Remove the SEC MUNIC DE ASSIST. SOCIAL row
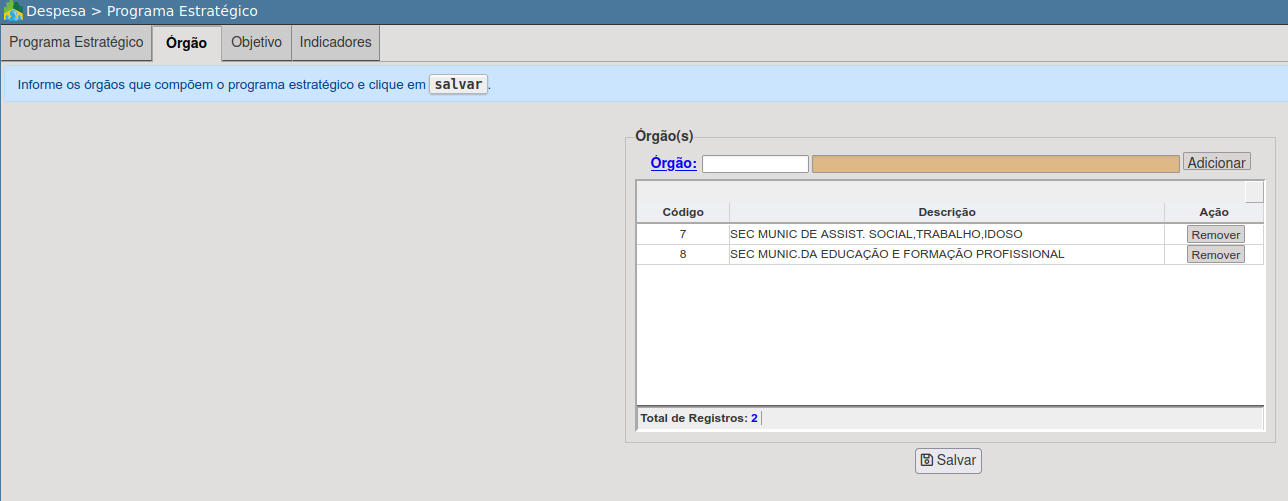 (x=1215, y=235)
